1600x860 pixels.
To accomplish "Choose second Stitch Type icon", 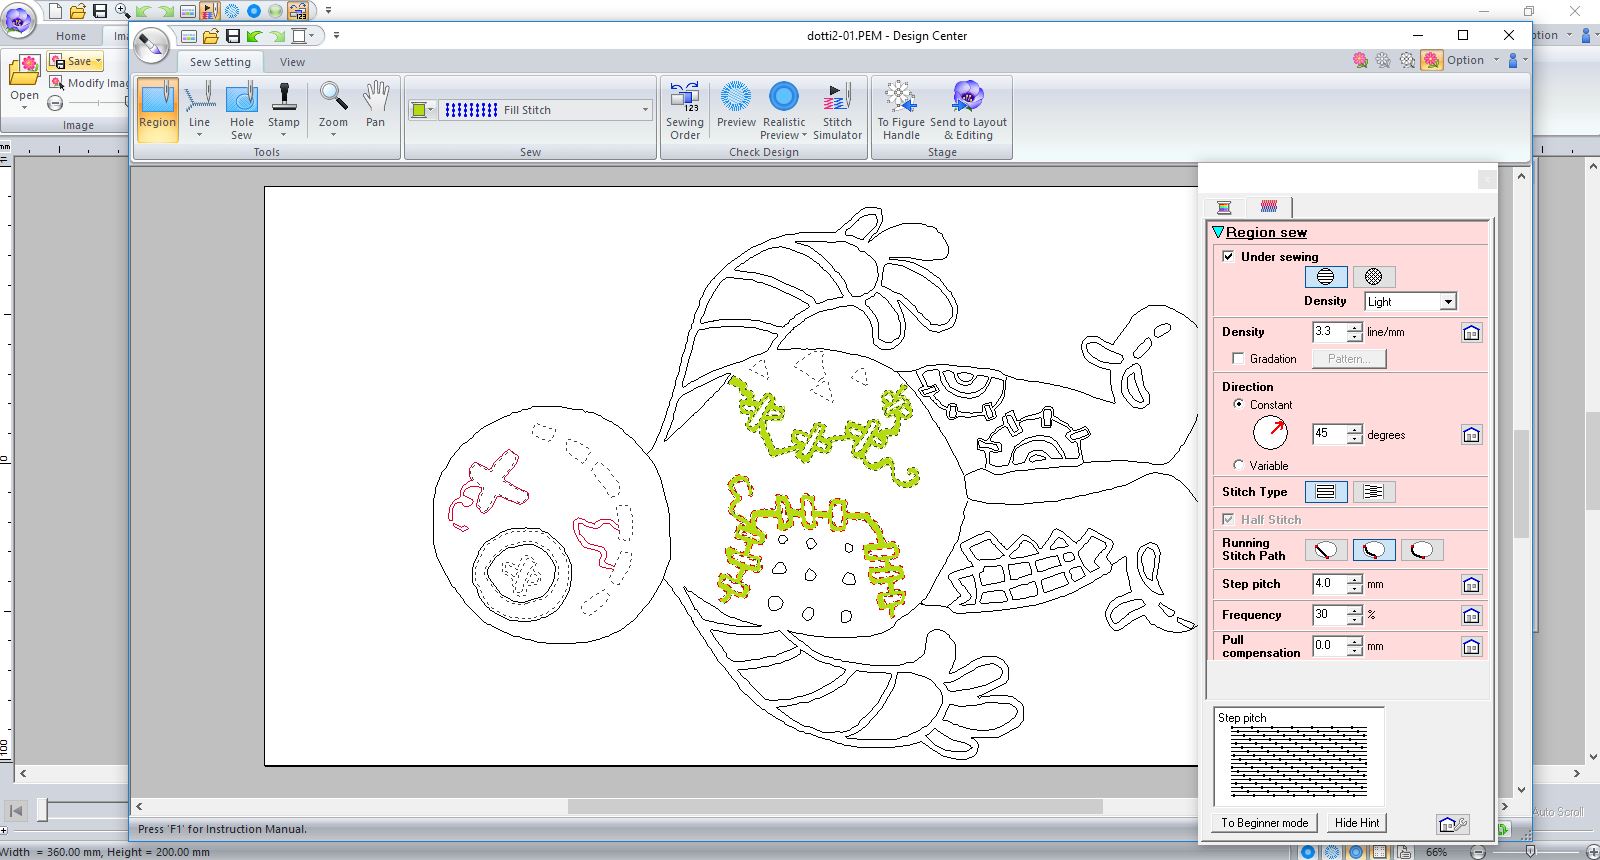I will 1374,492.
